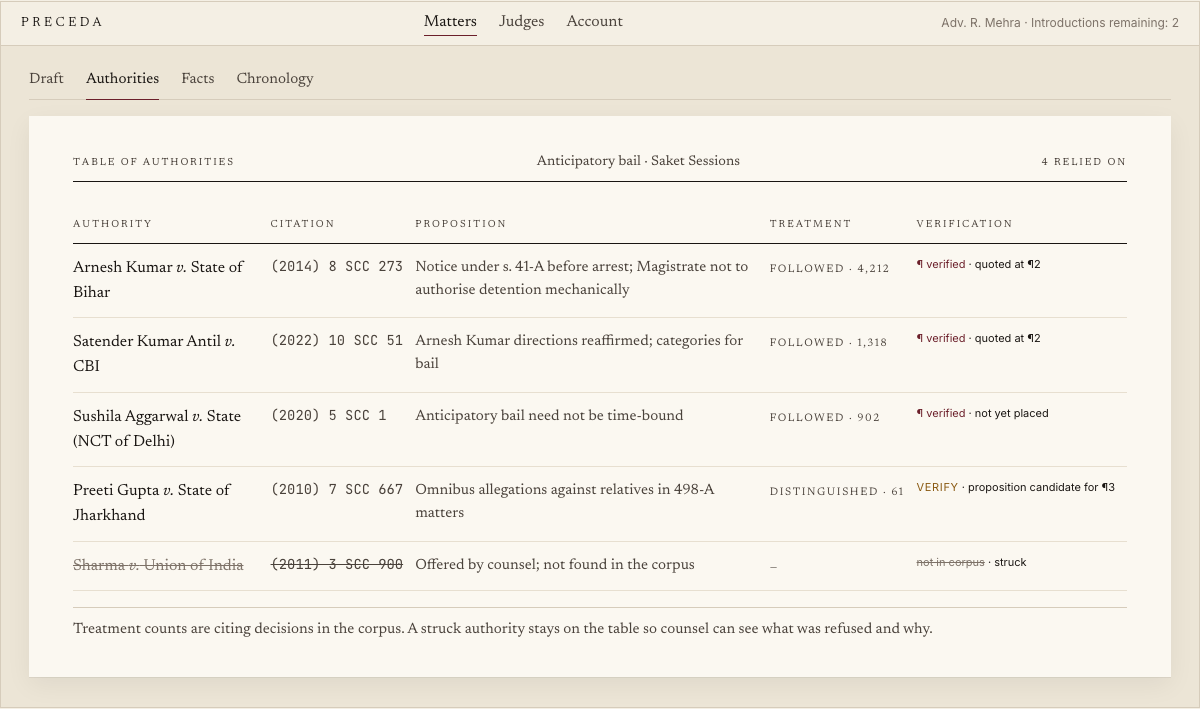1200x709 pixels.
Task: Click the 'Anticipatory bail · Saket Sessions' matter title
Action: pyautogui.click(x=638, y=161)
